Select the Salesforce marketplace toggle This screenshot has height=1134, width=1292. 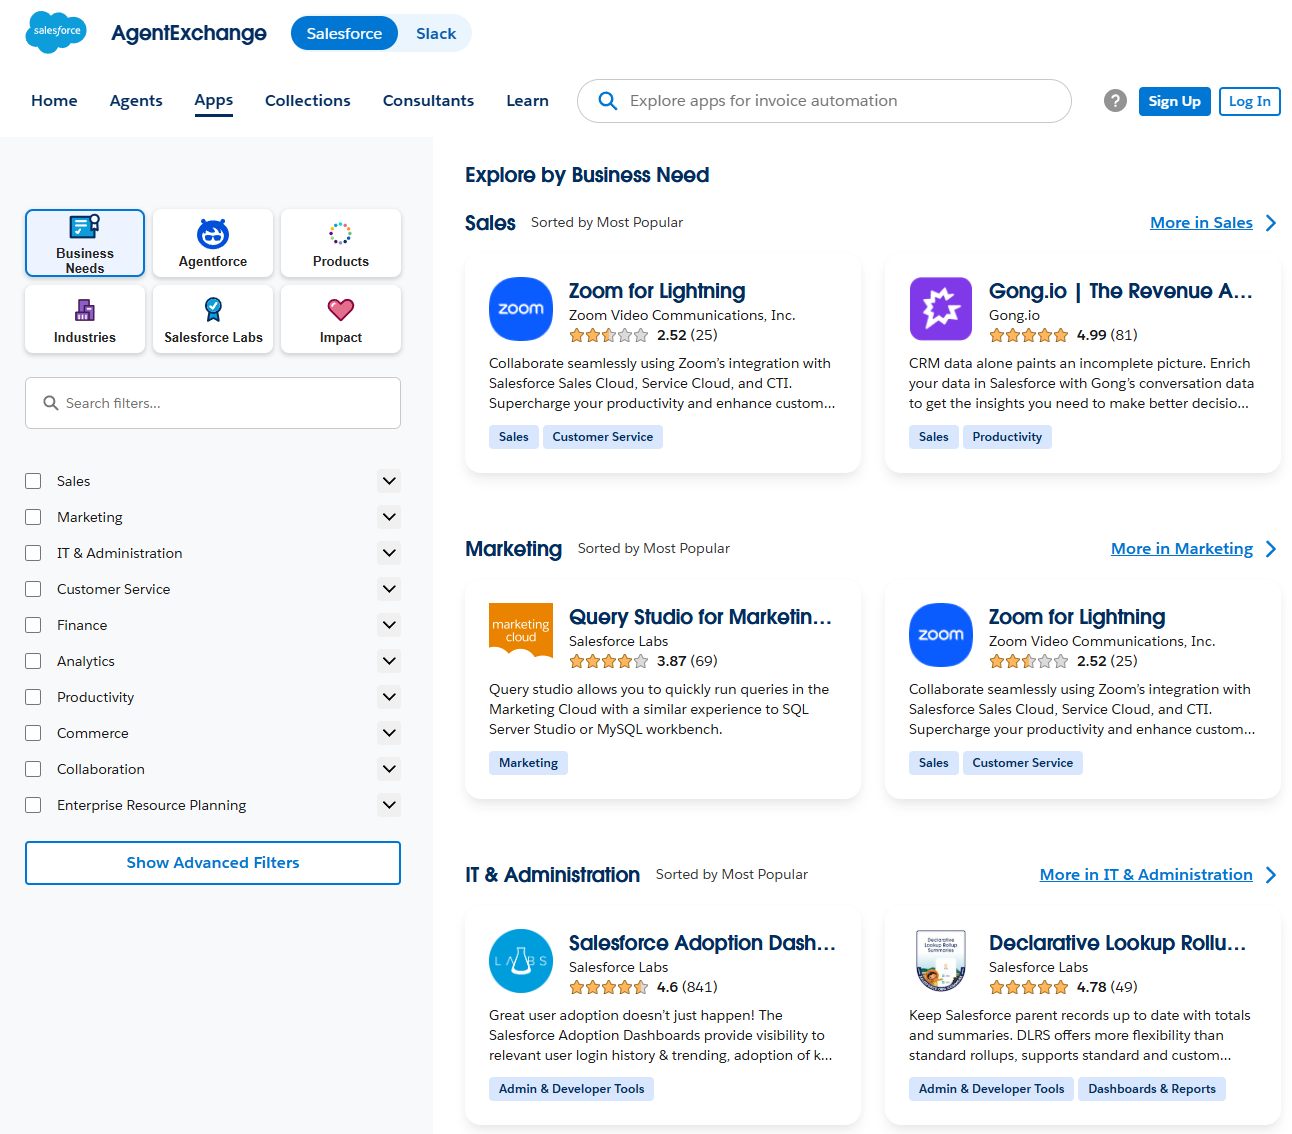[x=344, y=33]
